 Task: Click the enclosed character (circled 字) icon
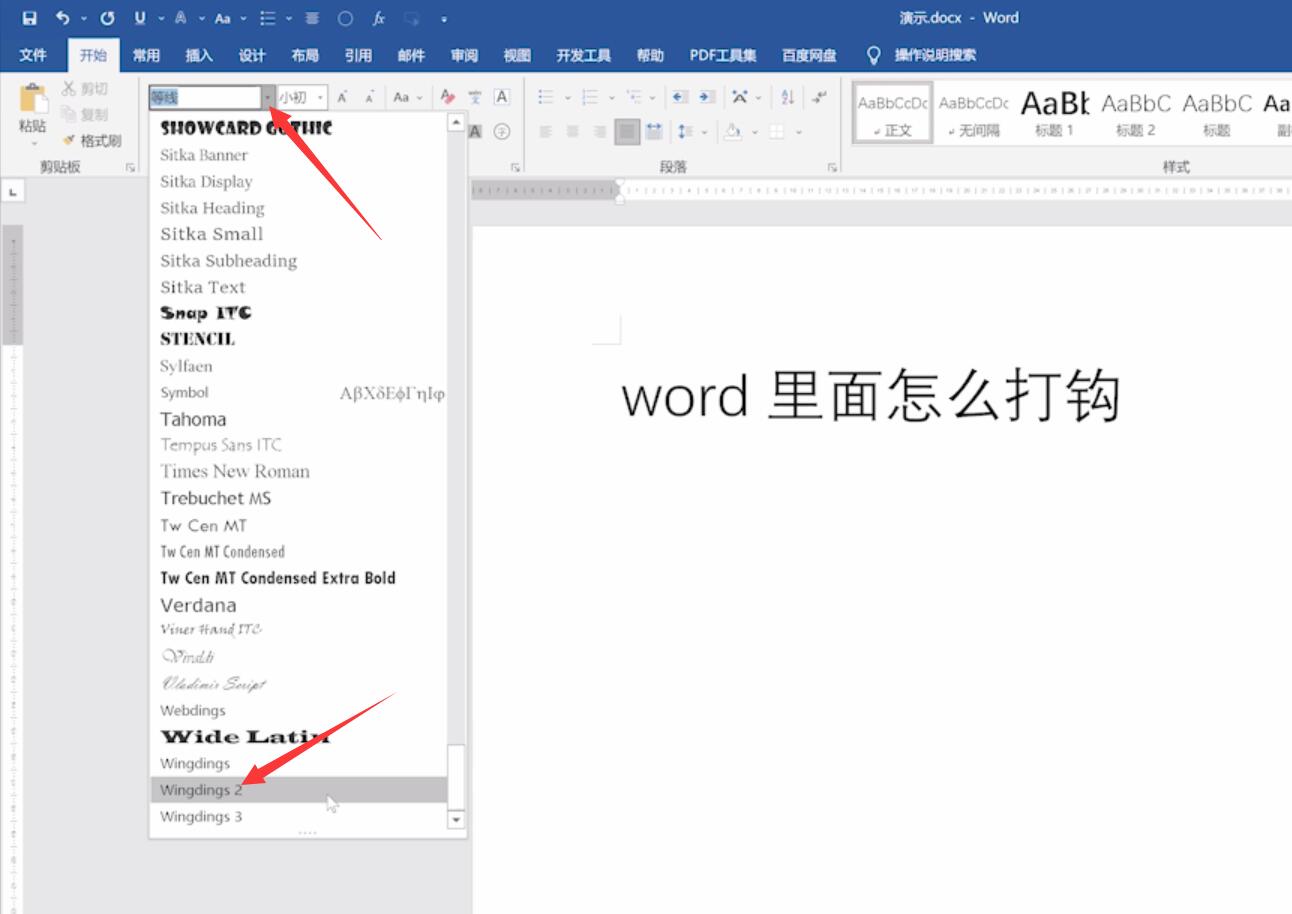point(502,131)
